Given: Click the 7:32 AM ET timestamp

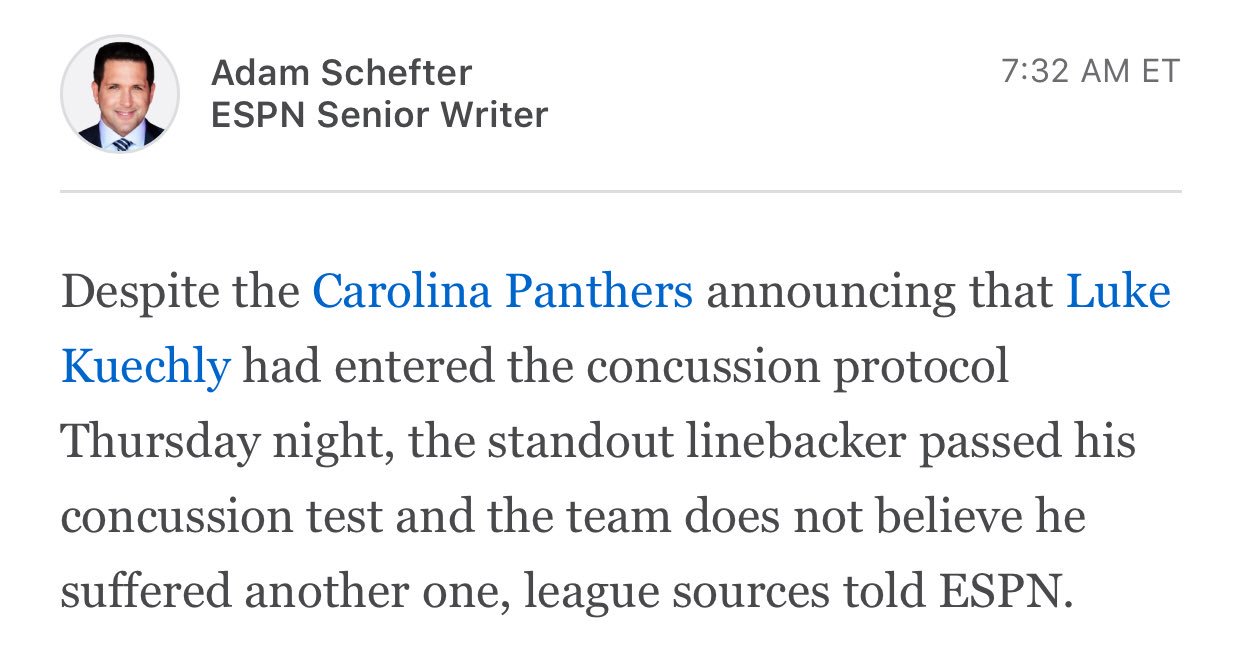Looking at the screenshot, I should pos(1090,71).
